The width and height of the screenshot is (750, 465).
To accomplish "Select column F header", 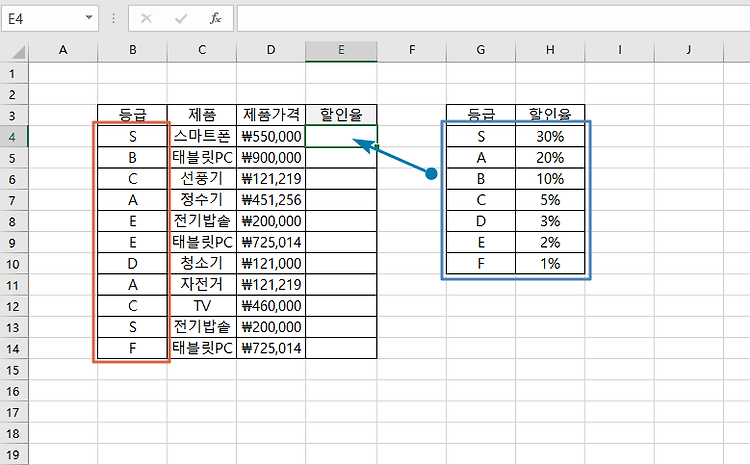I will point(412,50).
